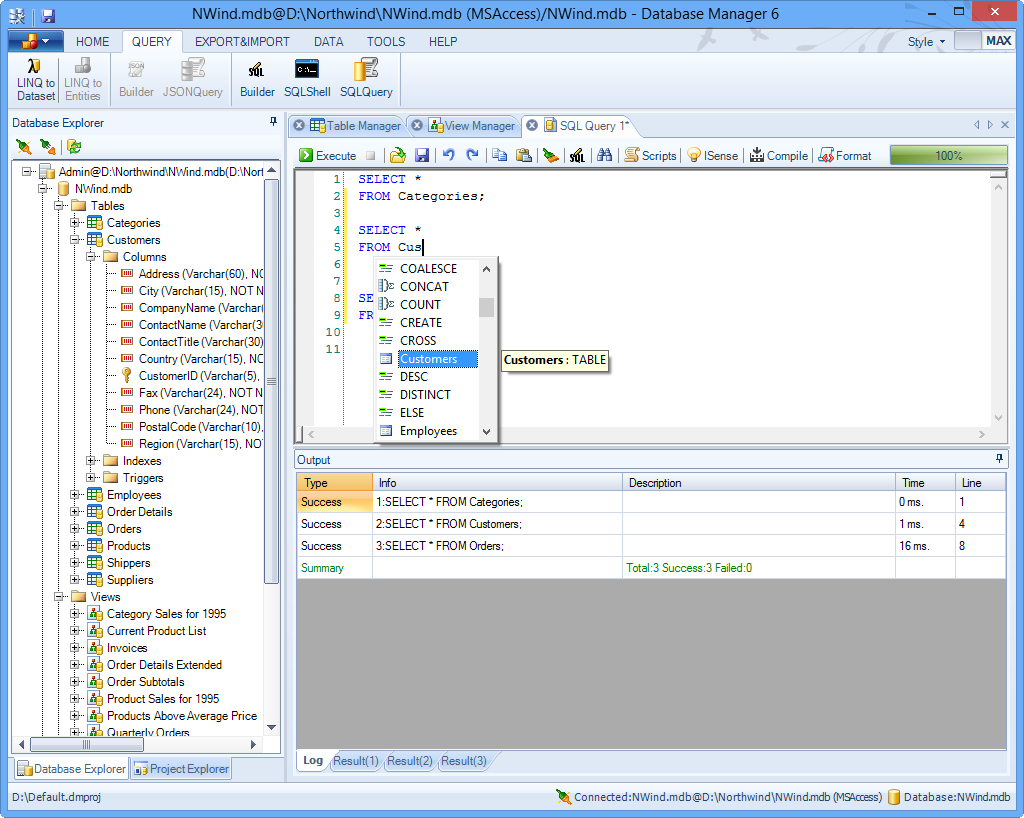Viewport: 1024px width, 818px height.
Task: Execute the SQL query
Action: (328, 155)
